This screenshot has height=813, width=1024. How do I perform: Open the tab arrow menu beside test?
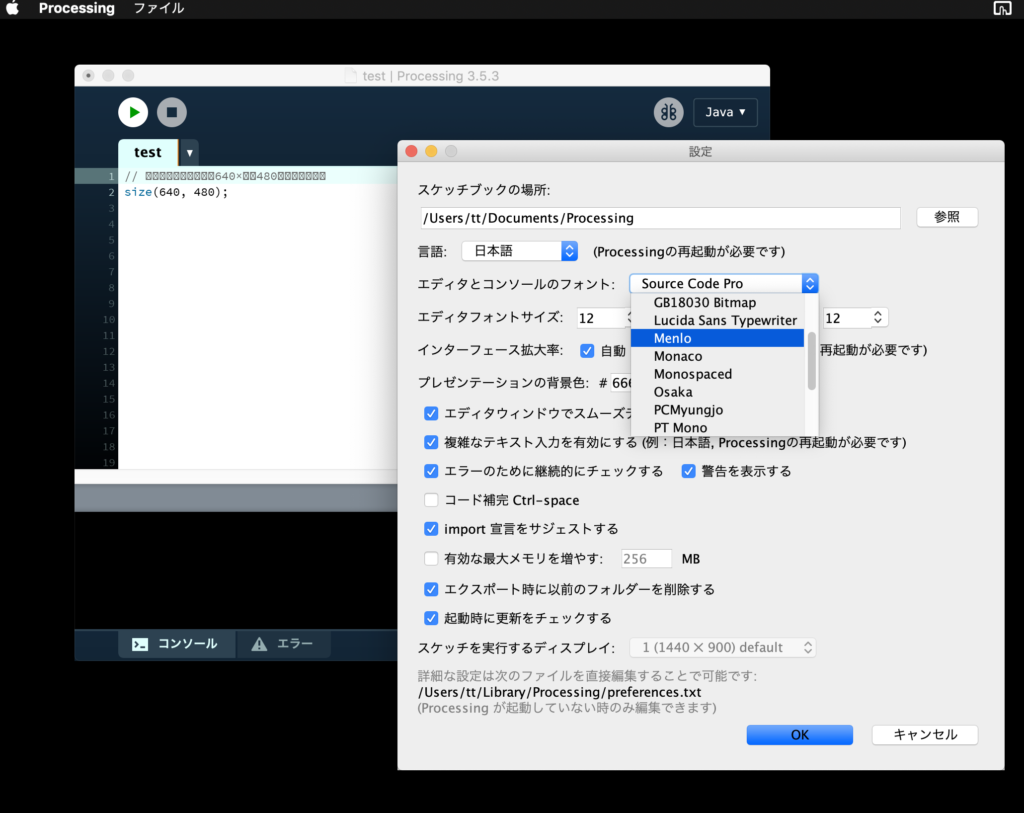(189, 153)
